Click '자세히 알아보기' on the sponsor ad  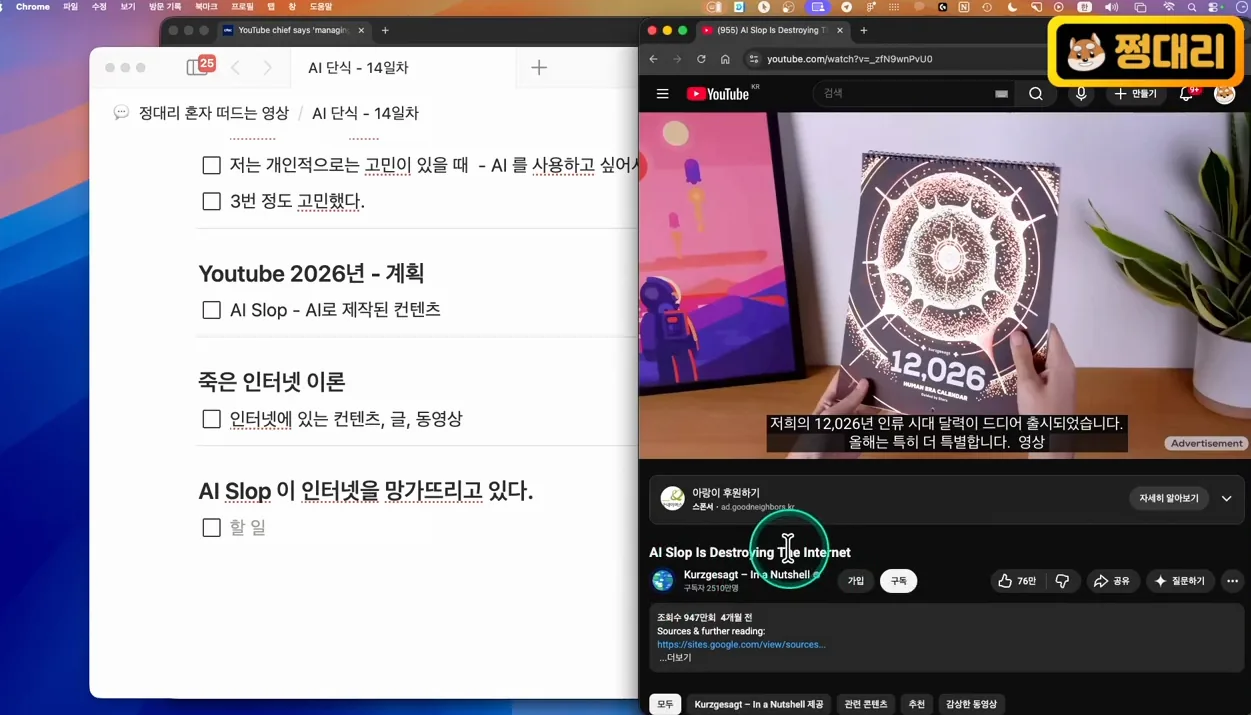(x=1168, y=498)
